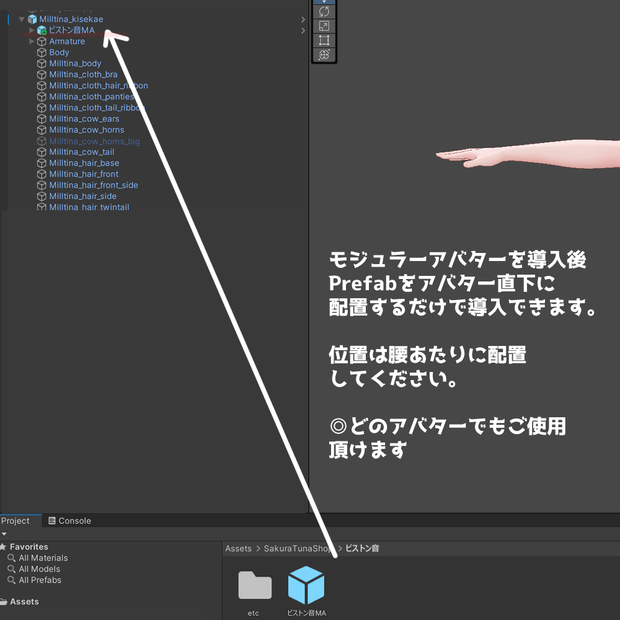Click the Milltina_kisekae prefab cube icon
This screenshot has height=620, width=620.
32,19
